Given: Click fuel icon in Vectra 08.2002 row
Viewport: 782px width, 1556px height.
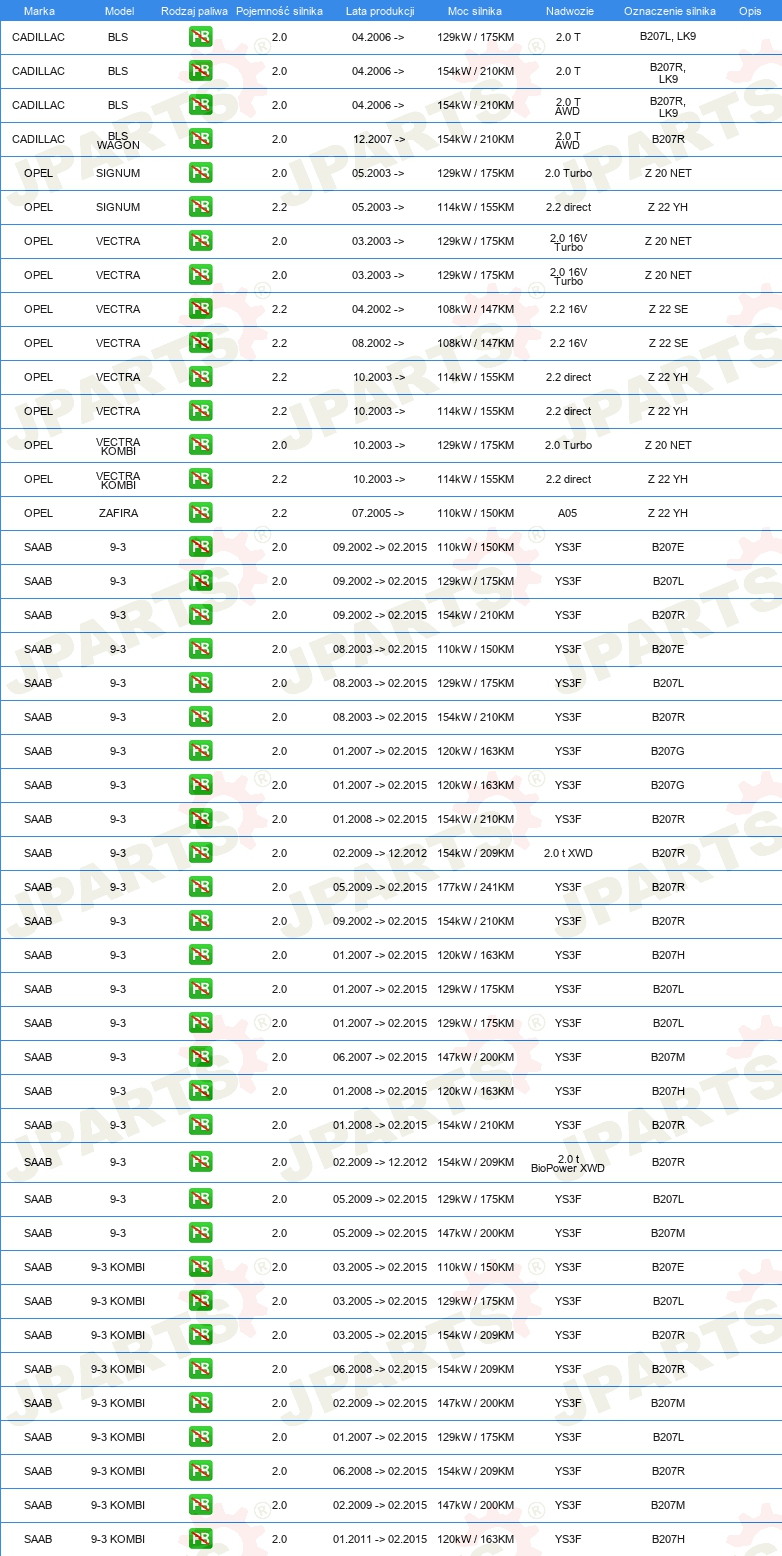Looking at the screenshot, I should click(200, 343).
